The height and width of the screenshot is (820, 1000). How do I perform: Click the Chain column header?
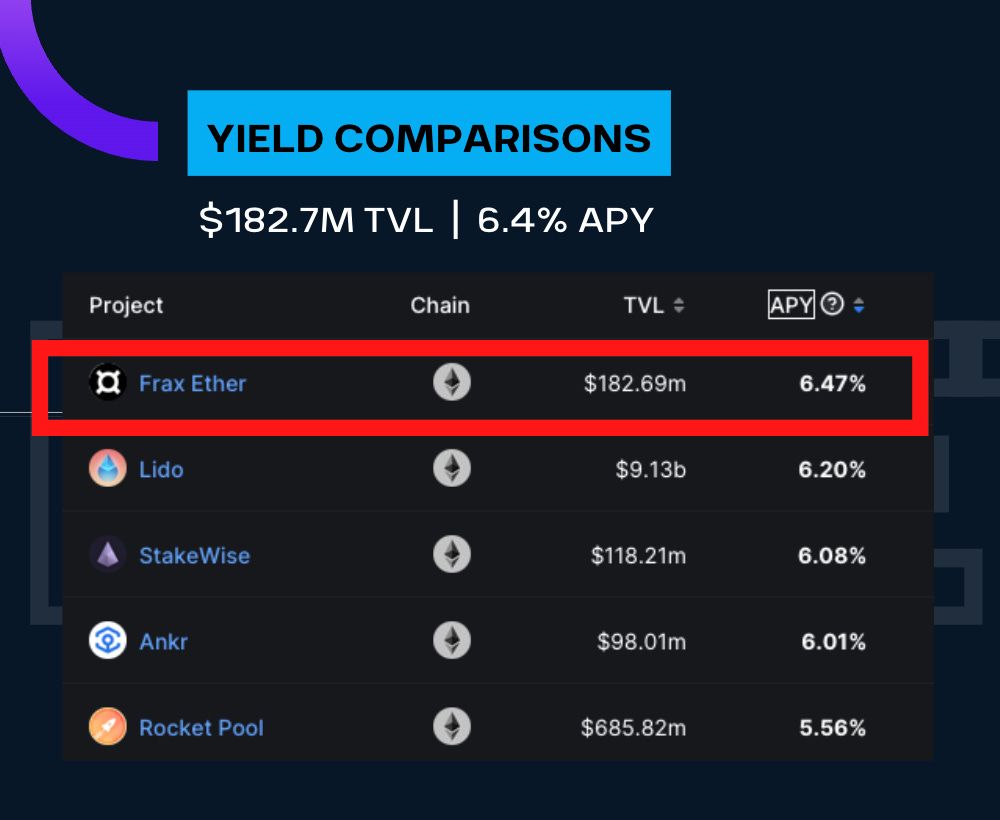[440, 305]
